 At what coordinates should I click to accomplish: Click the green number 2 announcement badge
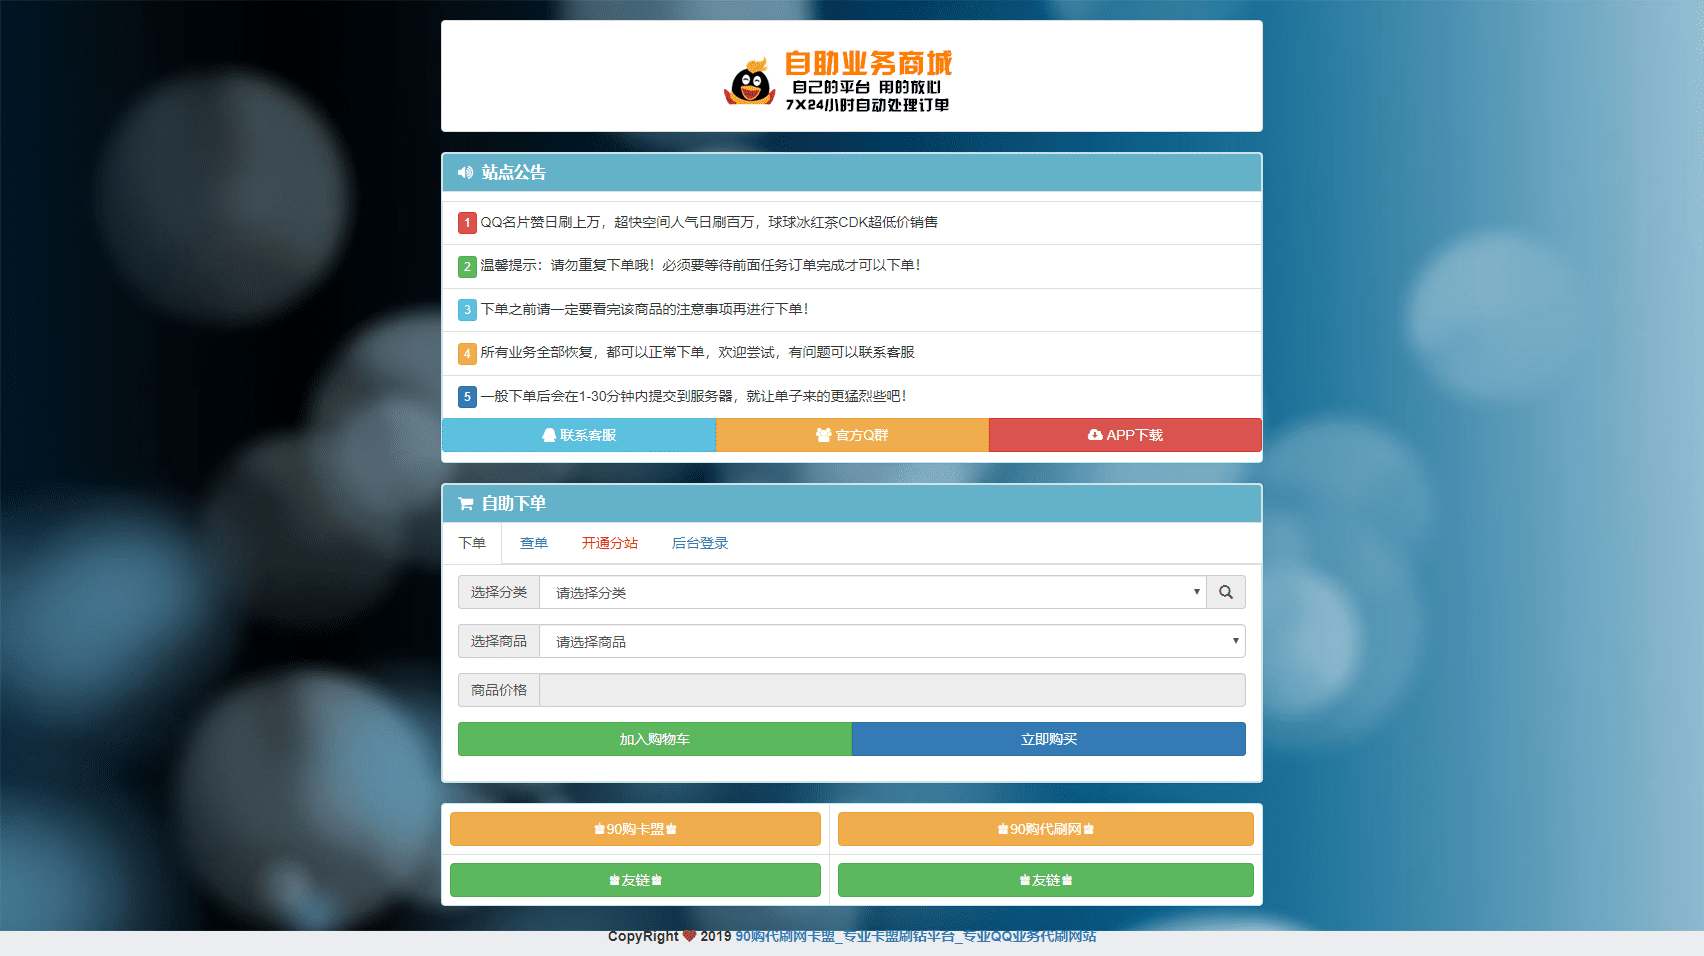pyautogui.click(x=467, y=266)
